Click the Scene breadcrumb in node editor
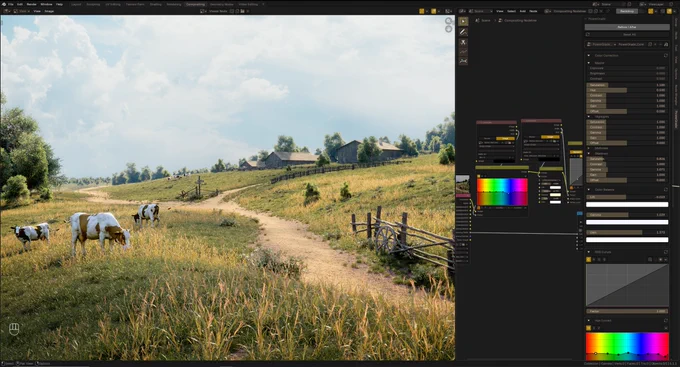This screenshot has height=367, width=680. [x=483, y=20]
